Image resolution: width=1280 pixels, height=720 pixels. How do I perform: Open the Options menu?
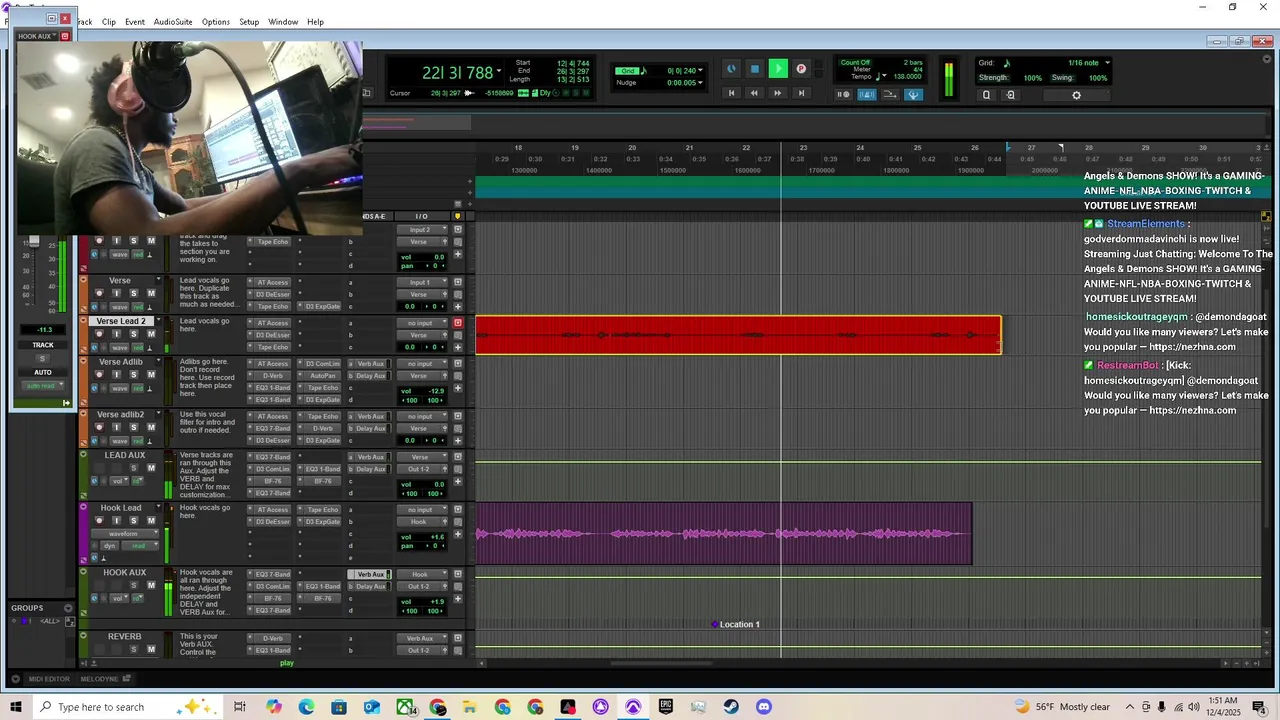(x=216, y=22)
